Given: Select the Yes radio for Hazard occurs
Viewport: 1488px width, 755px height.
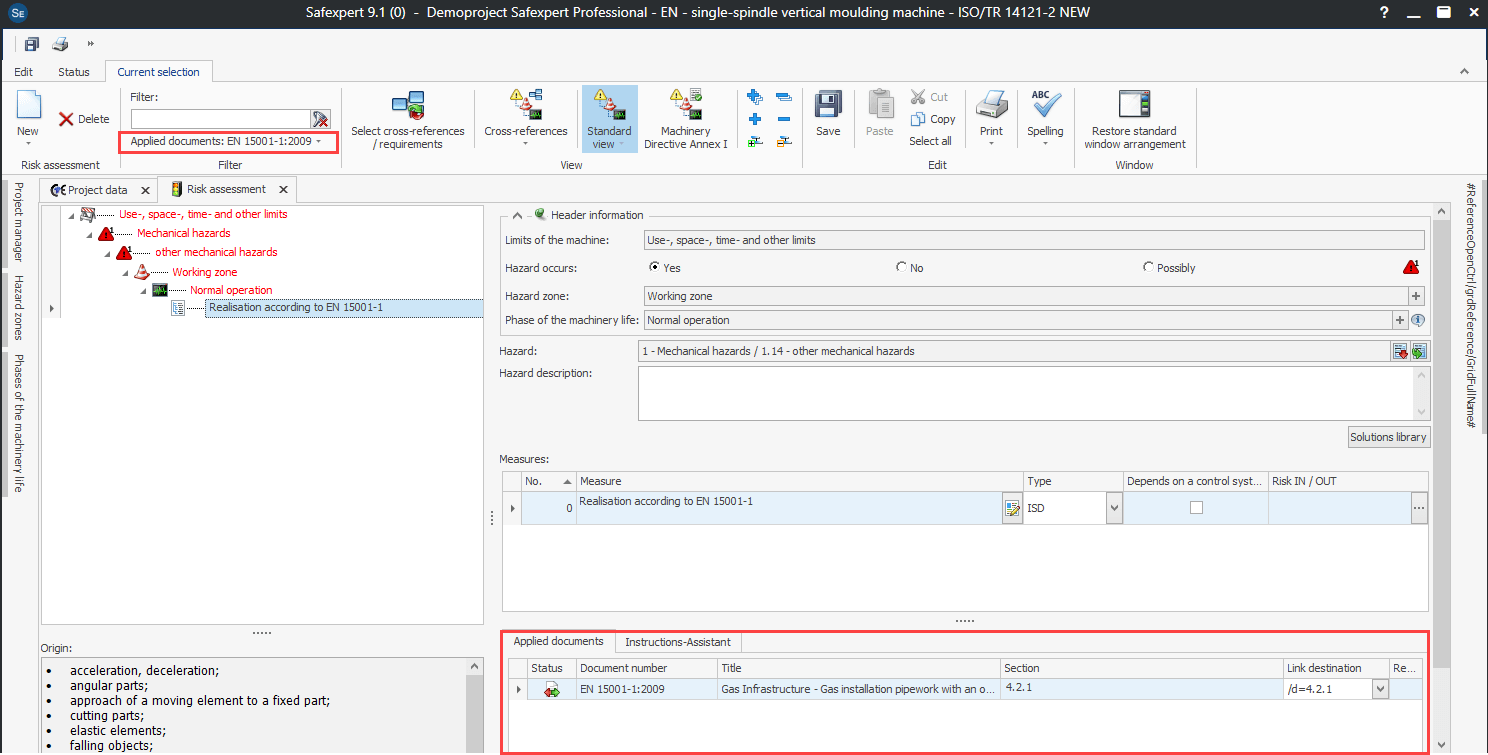Looking at the screenshot, I should pyautogui.click(x=655, y=268).
